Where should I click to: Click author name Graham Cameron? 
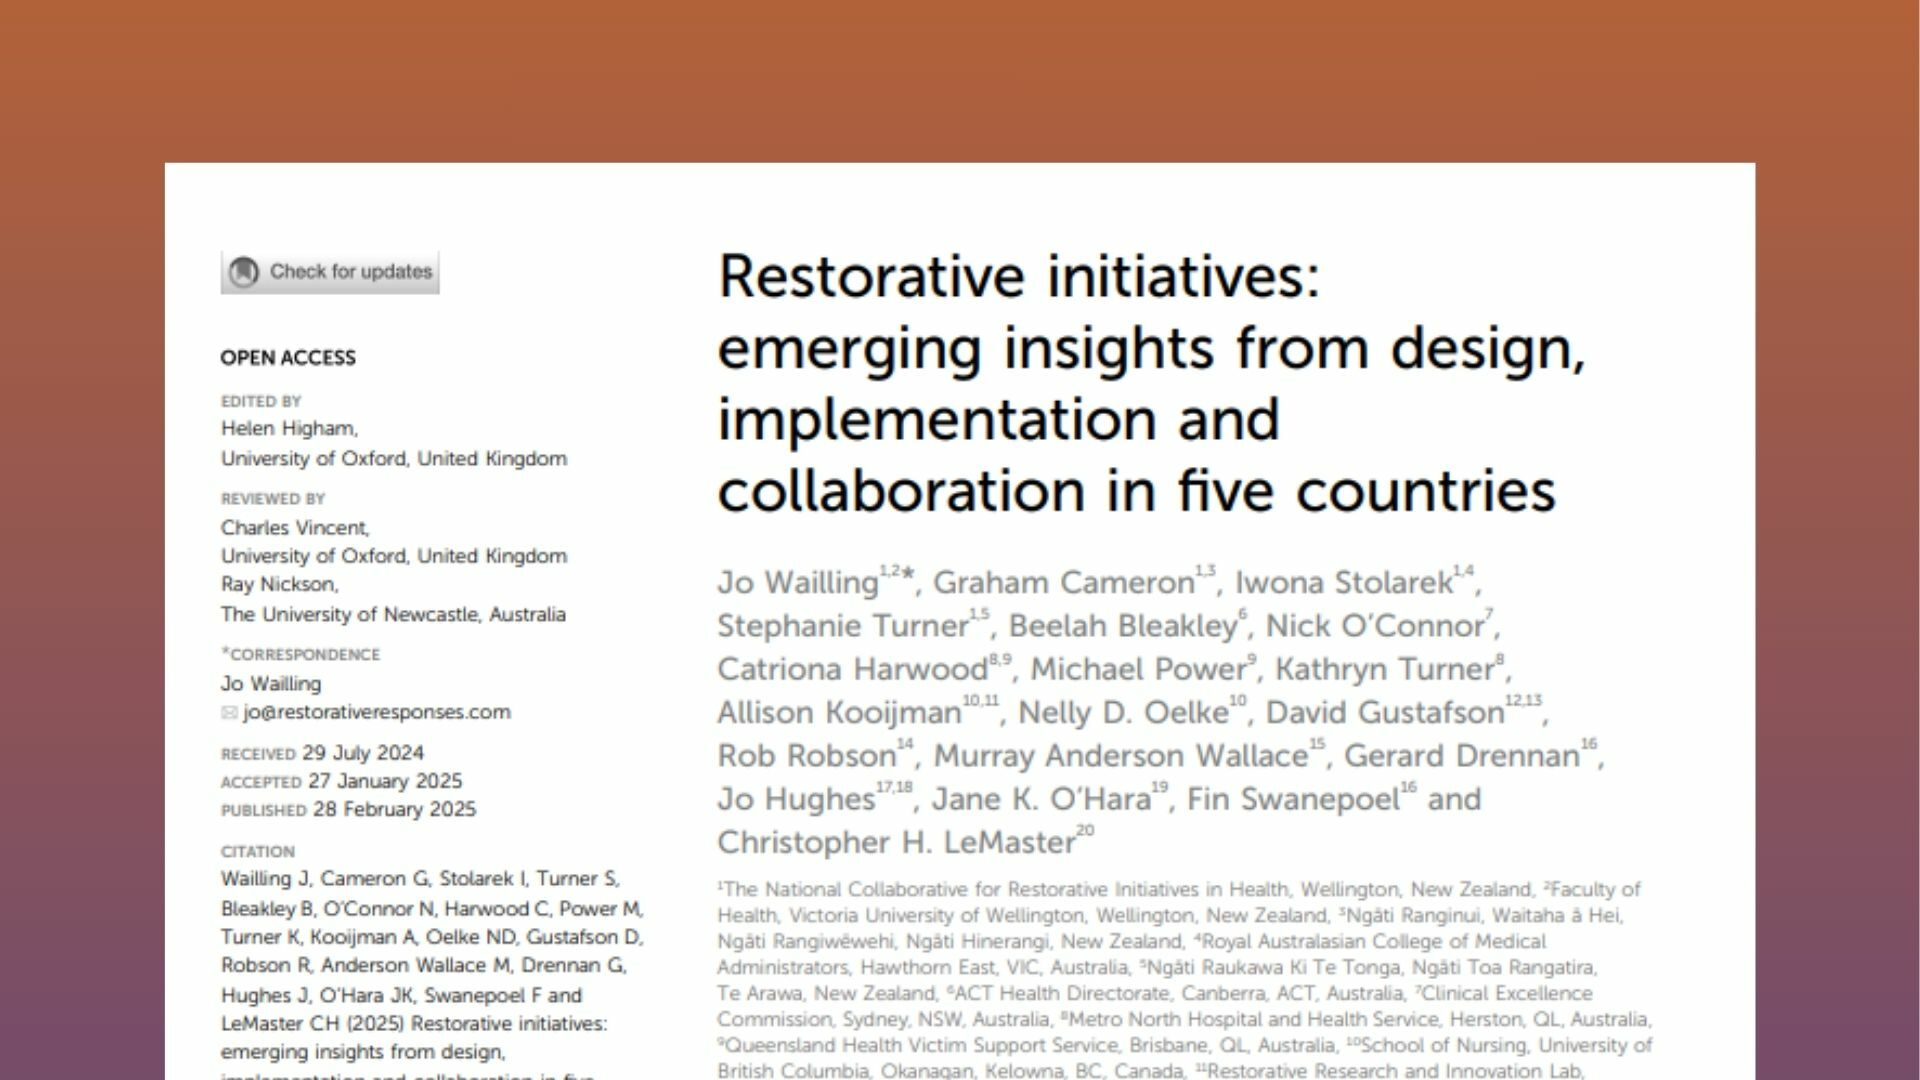tap(1063, 583)
